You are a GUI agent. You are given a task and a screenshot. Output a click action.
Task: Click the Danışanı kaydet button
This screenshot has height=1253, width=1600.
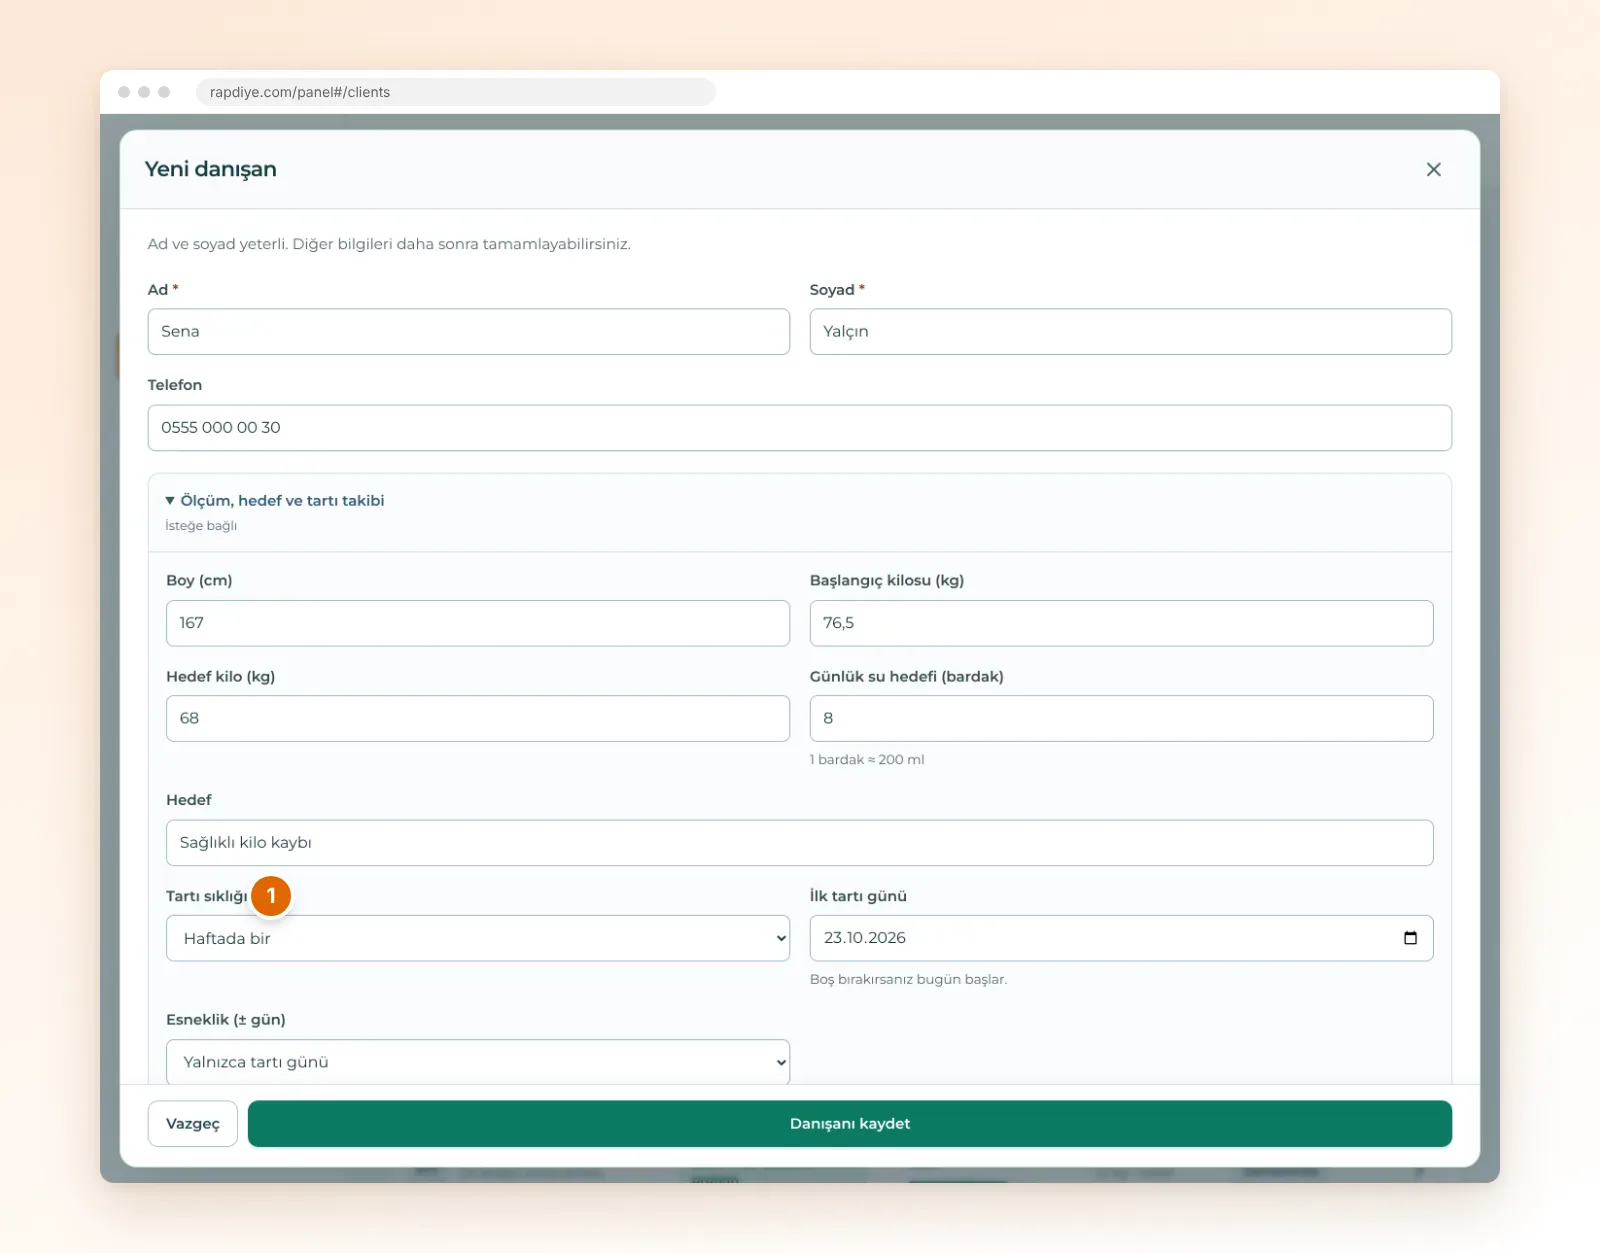pos(850,1124)
